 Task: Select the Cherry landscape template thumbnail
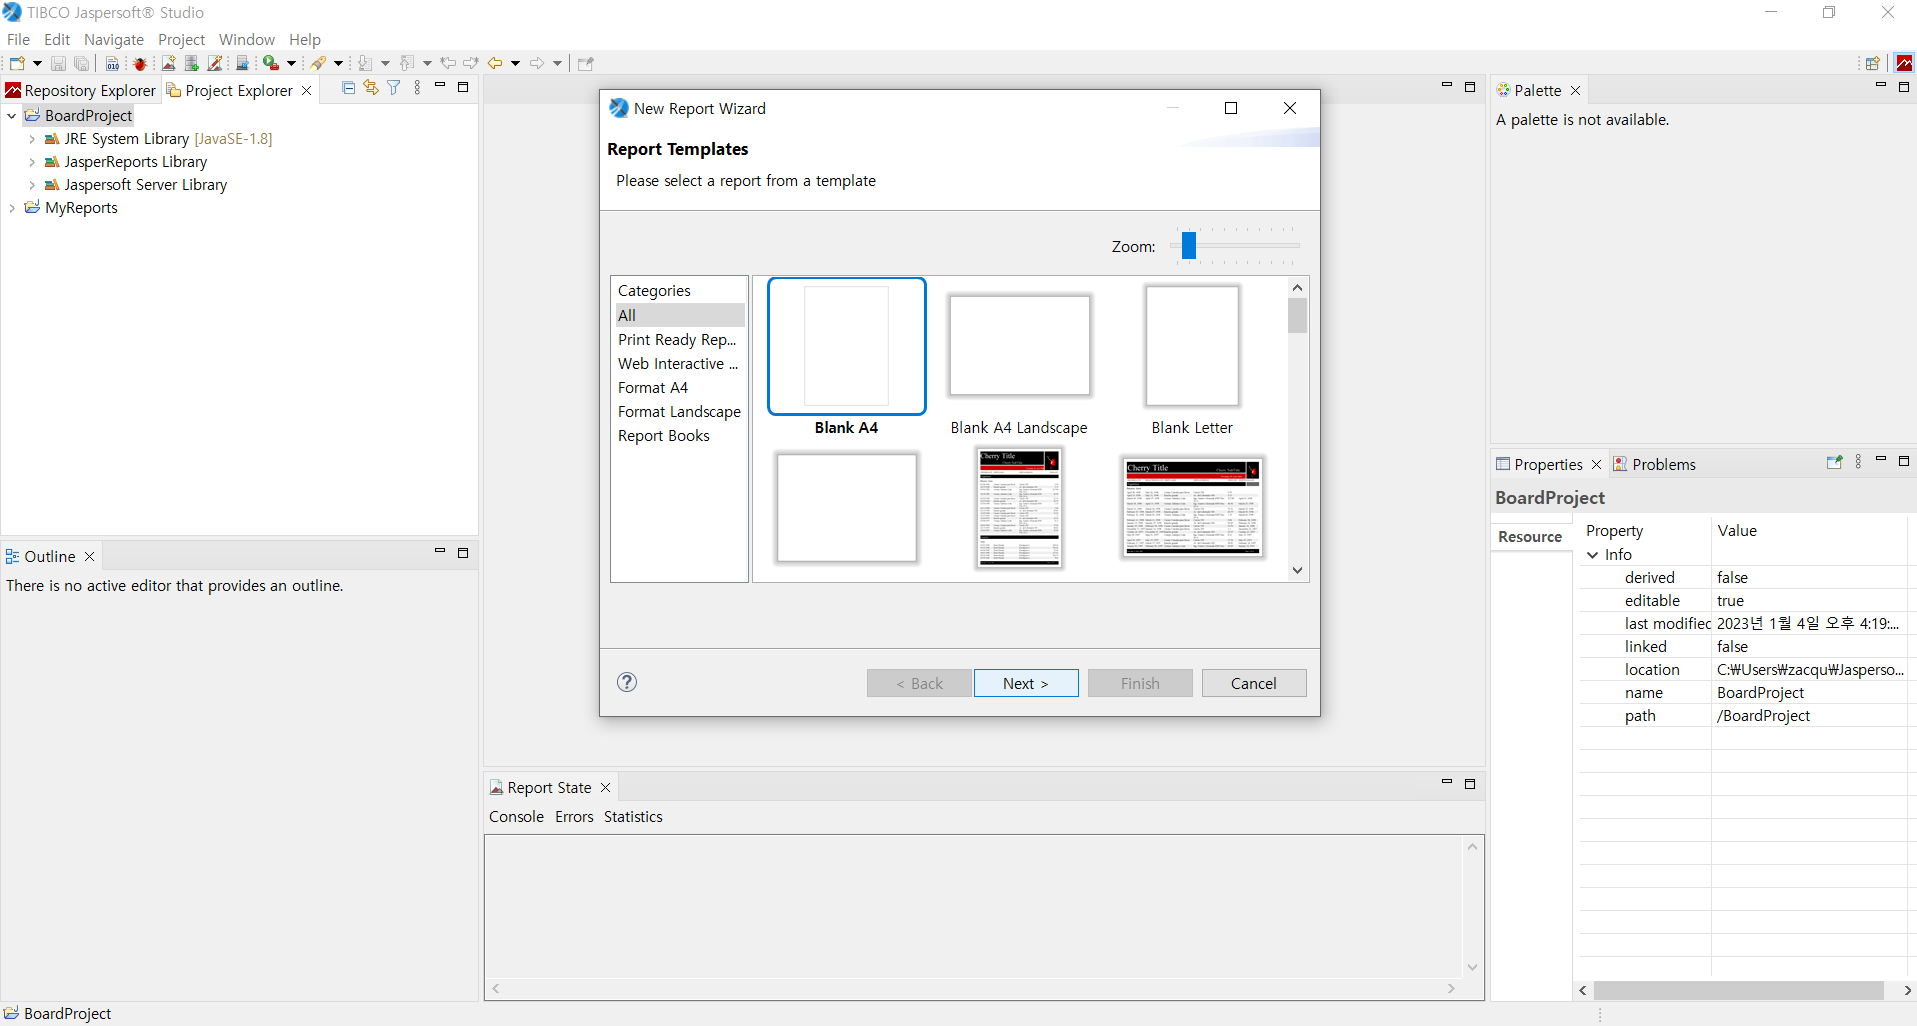(1192, 507)
